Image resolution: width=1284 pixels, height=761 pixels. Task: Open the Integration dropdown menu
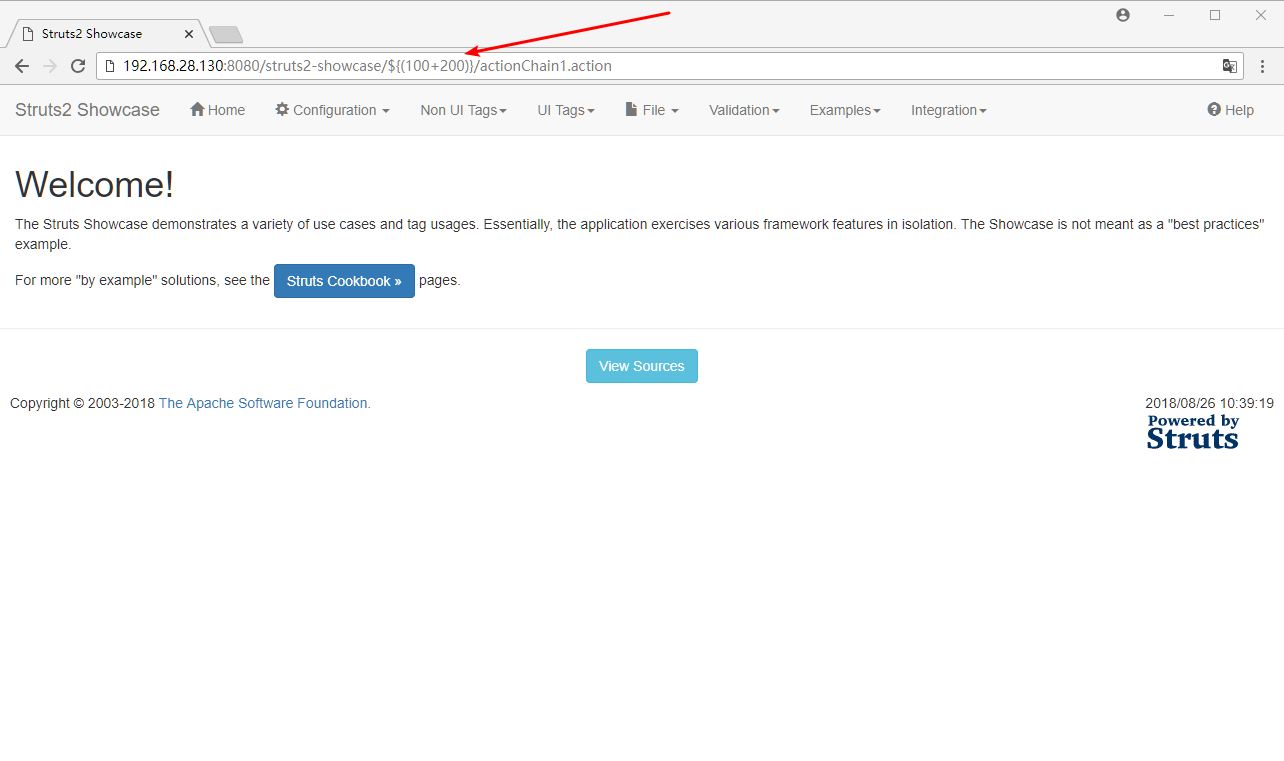point(948,110)
